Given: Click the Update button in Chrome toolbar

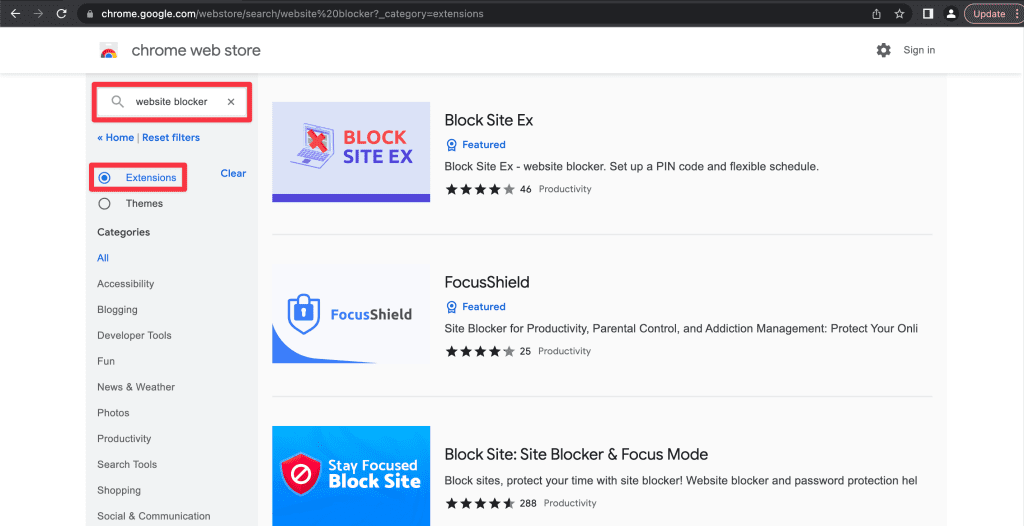Looking at the screenshot, I should click(x=988, y=14).
